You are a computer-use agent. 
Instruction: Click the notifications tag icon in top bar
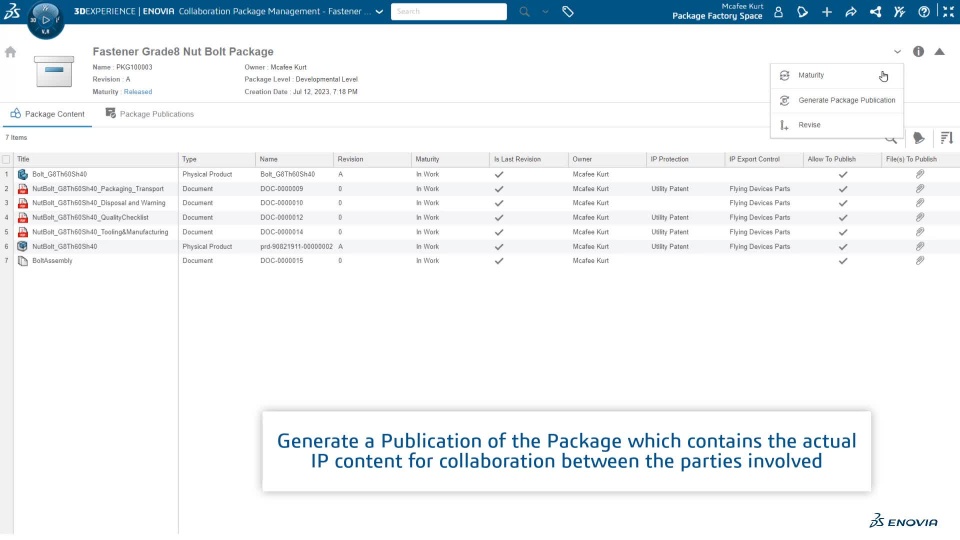click(802, 12)
